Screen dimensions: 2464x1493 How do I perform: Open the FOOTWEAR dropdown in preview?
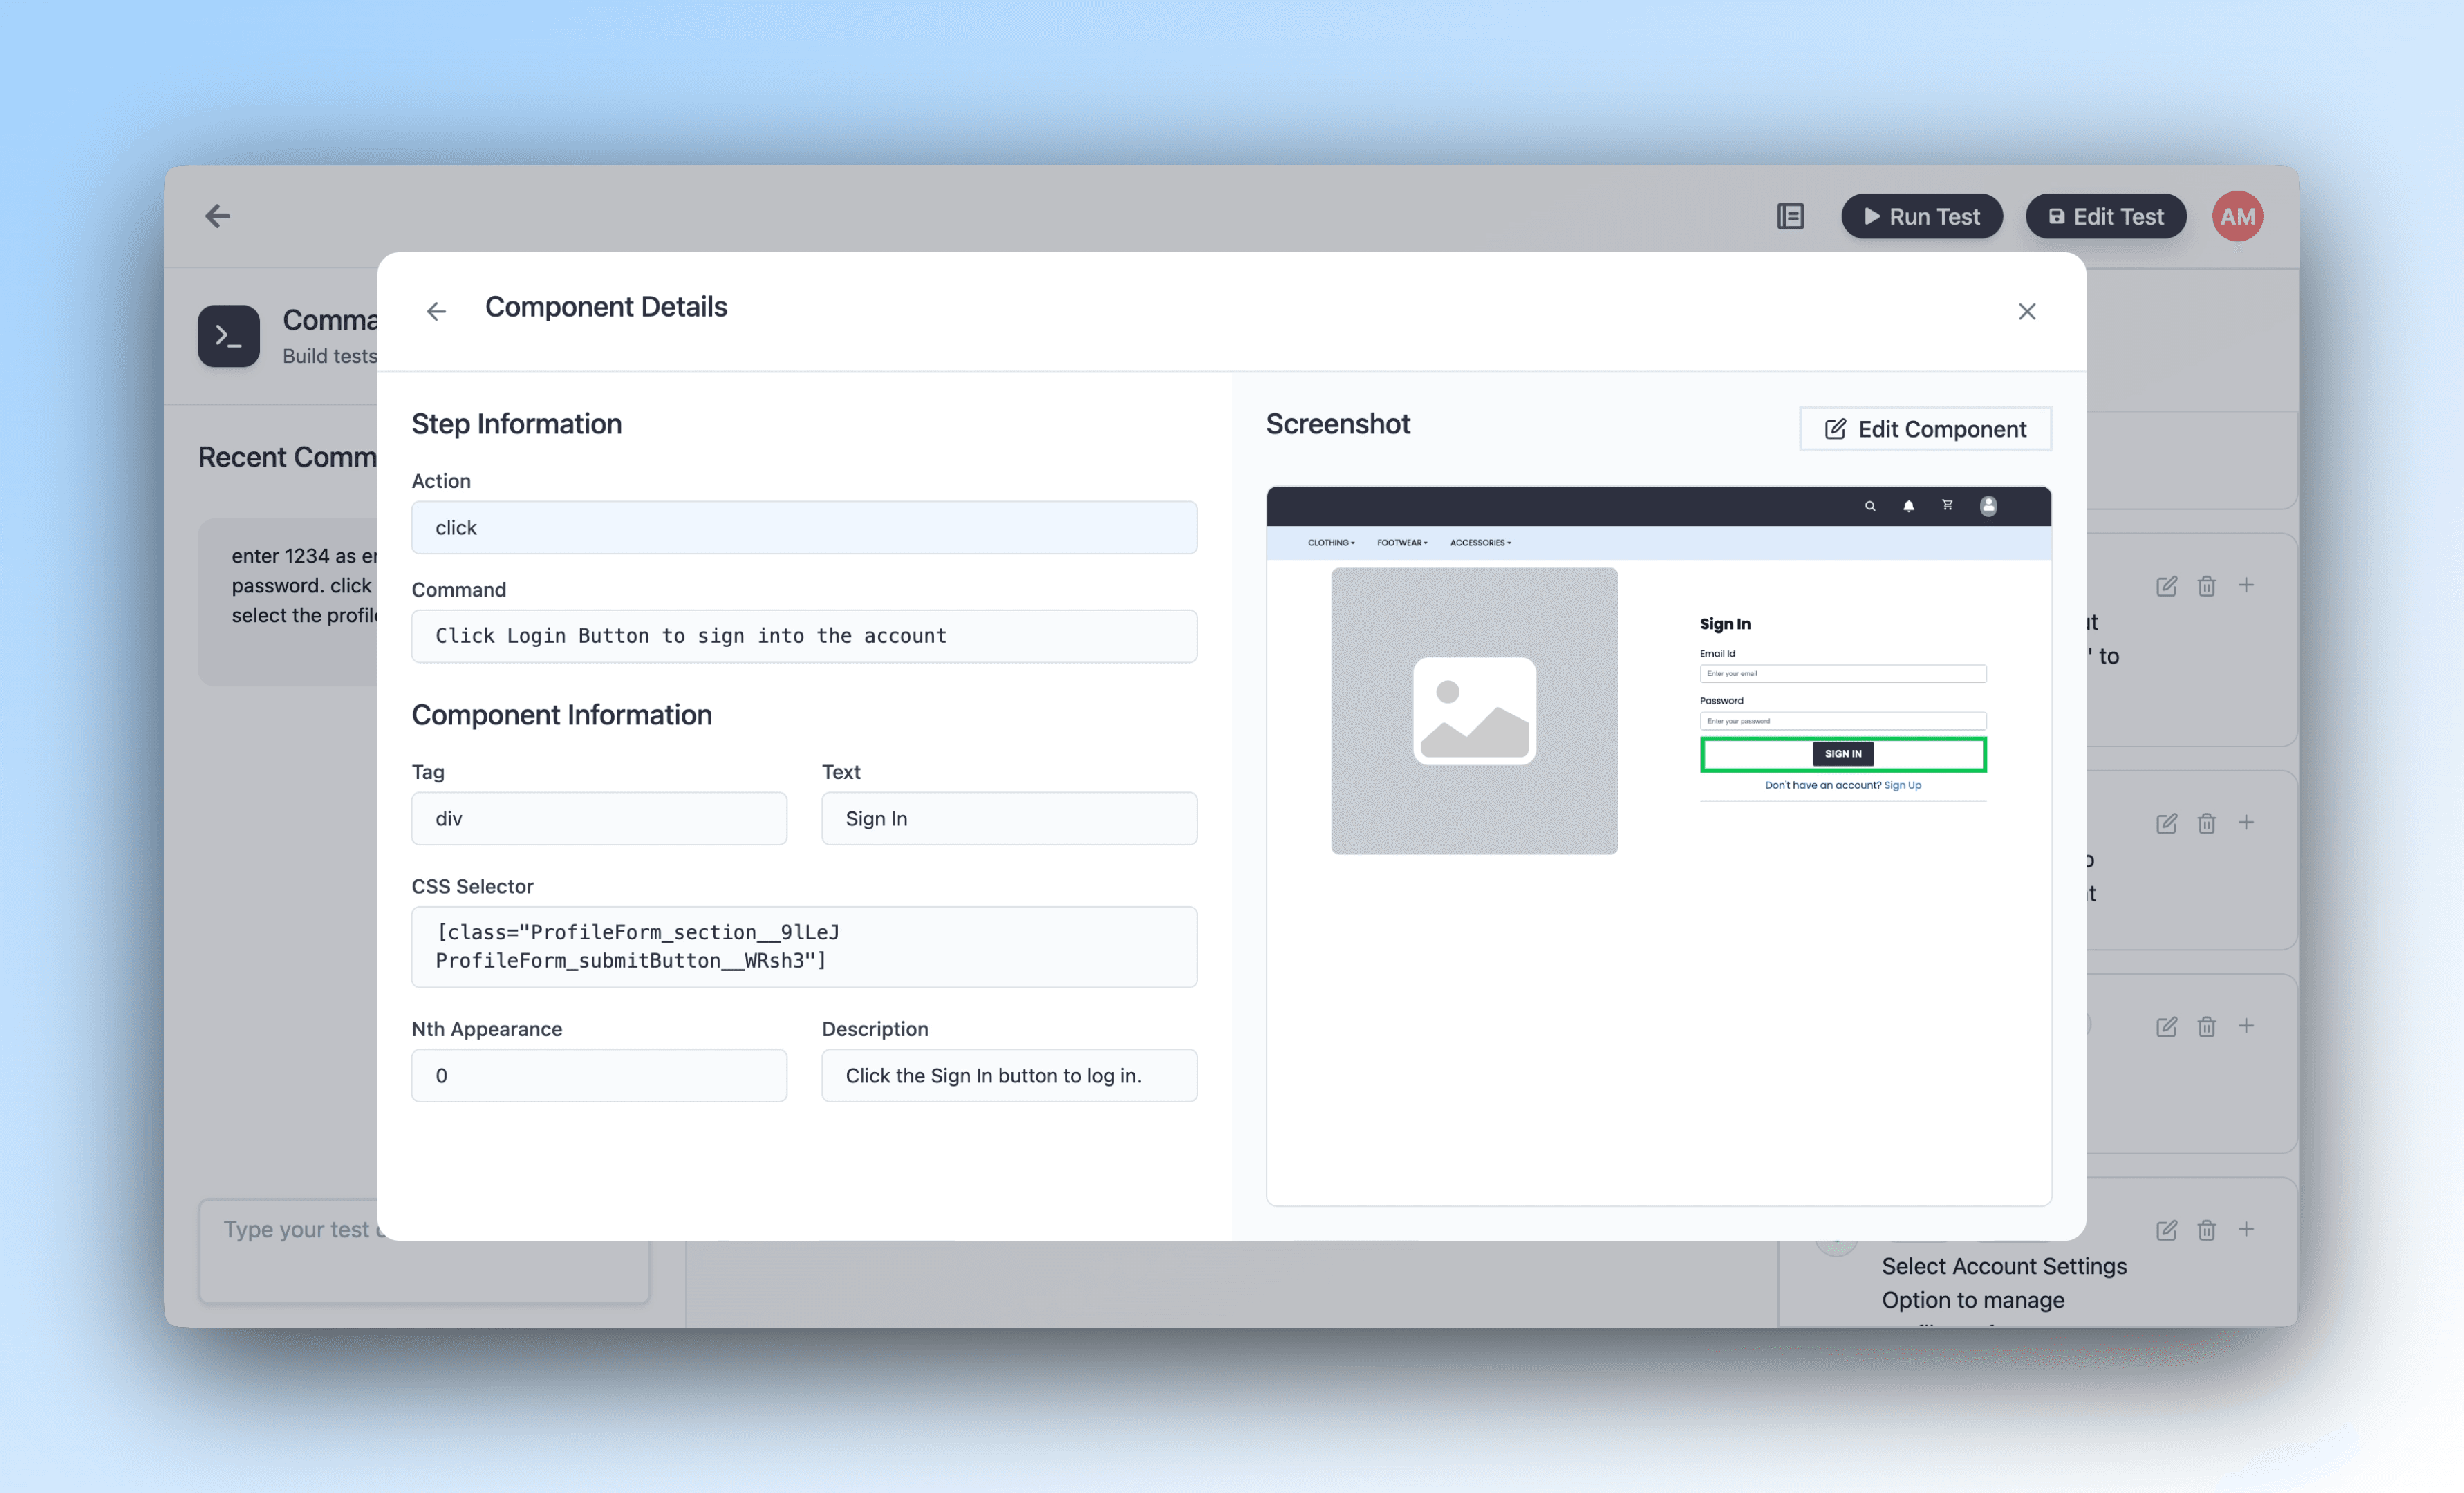(1402, 543)
